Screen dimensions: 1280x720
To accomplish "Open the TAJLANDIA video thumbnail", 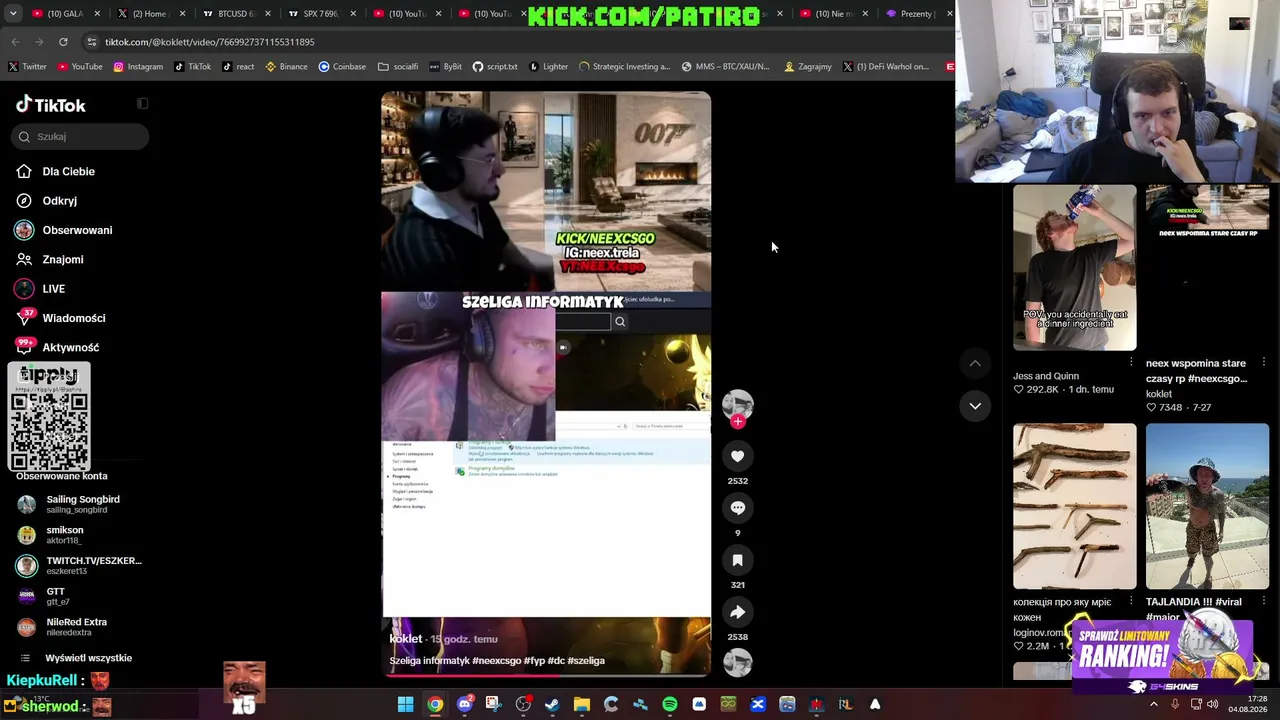I will 1207,506.
